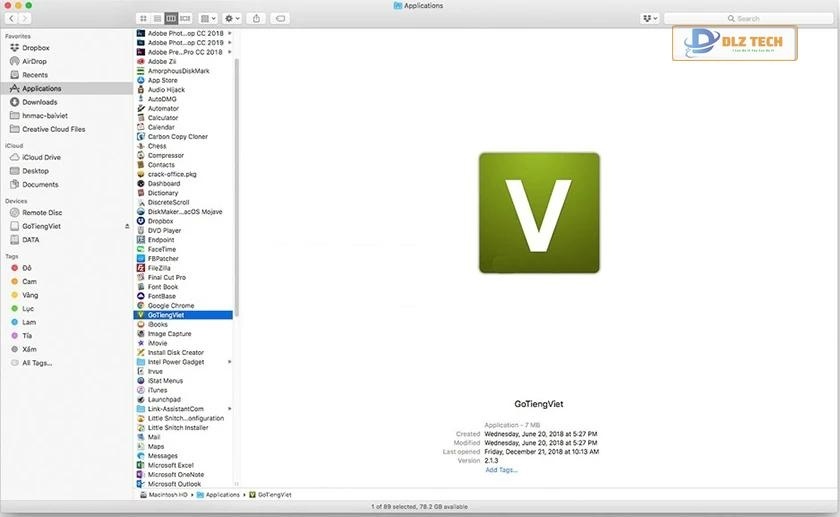Screen dimensions: 840x517
Task: Open iCloud Drive in the sidebar
Action: tap(41, 157)
